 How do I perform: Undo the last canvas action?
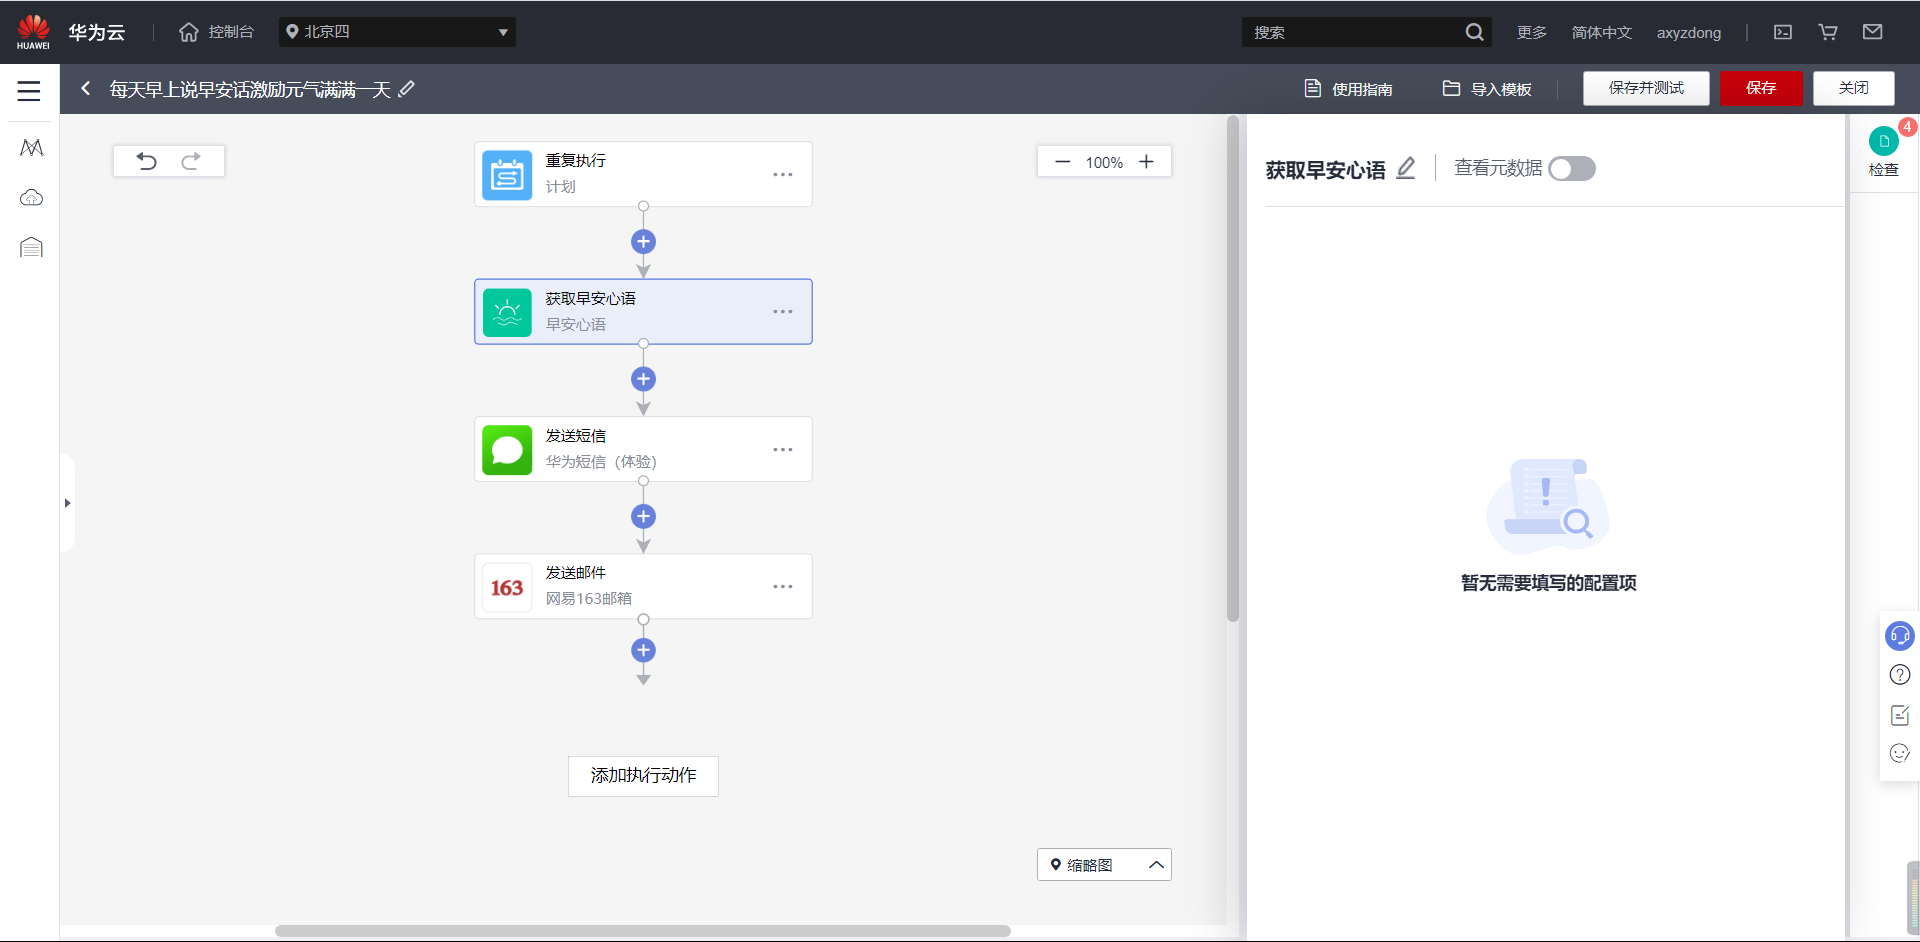point(147,161)
